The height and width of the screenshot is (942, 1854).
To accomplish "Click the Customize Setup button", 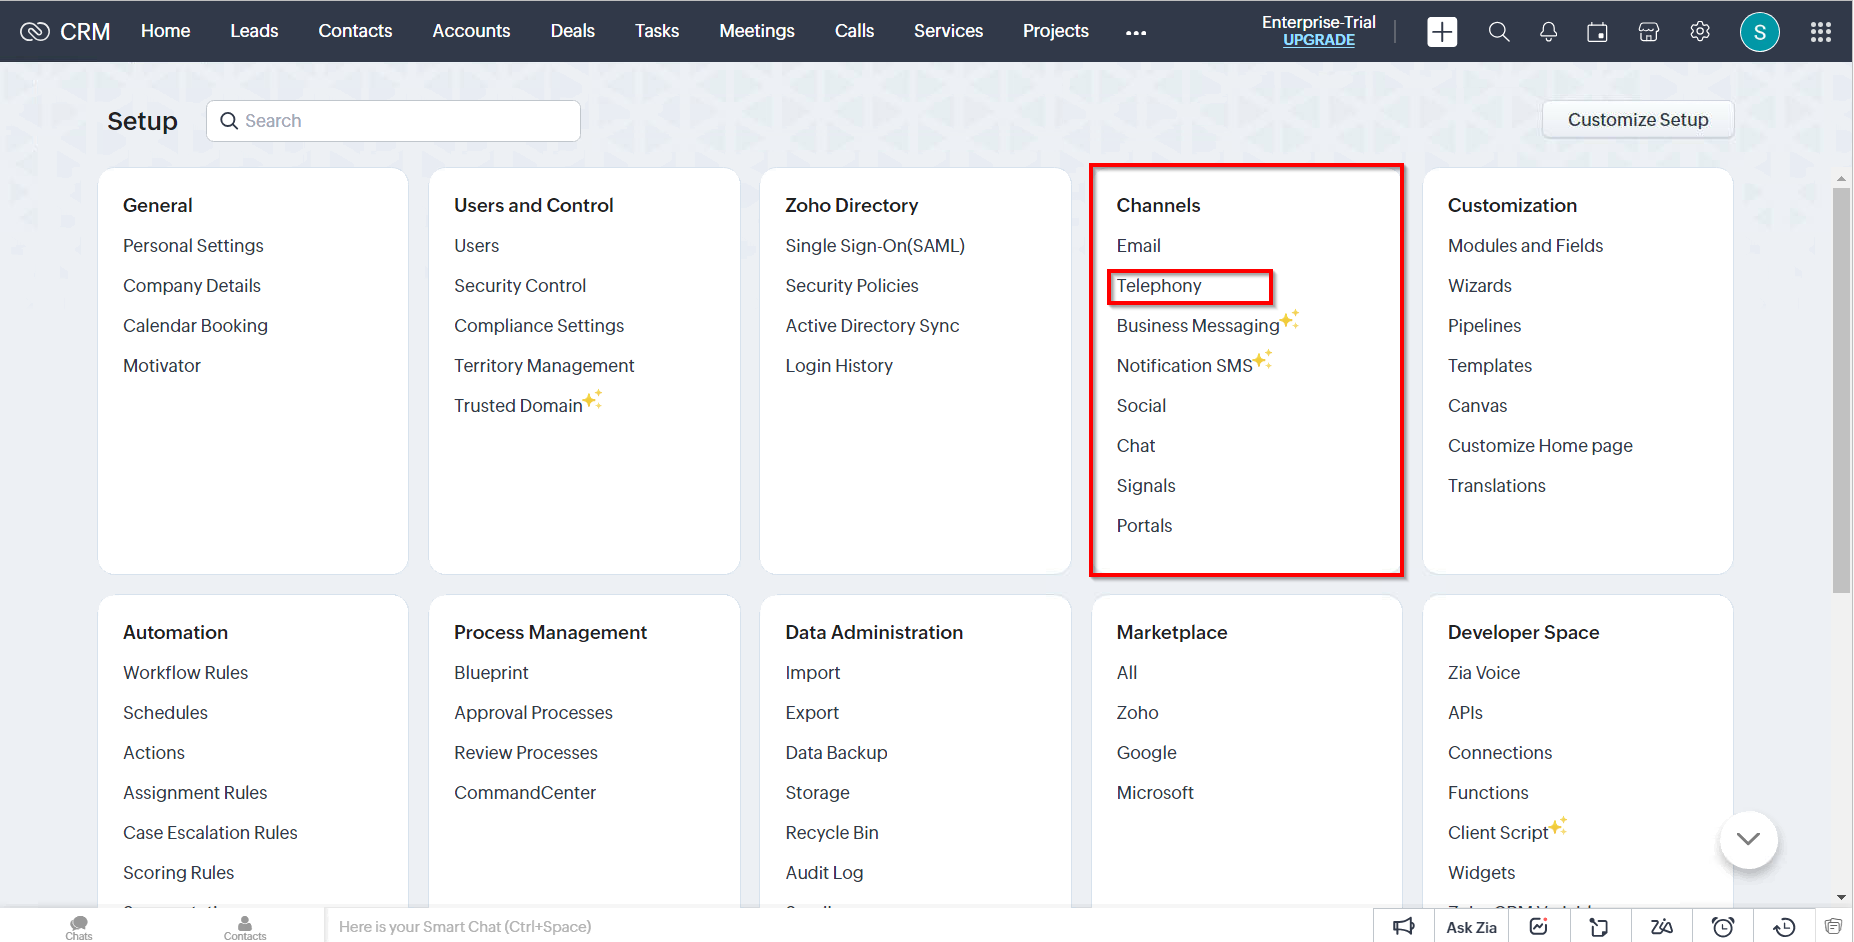I will click(x=1638, y=120).
